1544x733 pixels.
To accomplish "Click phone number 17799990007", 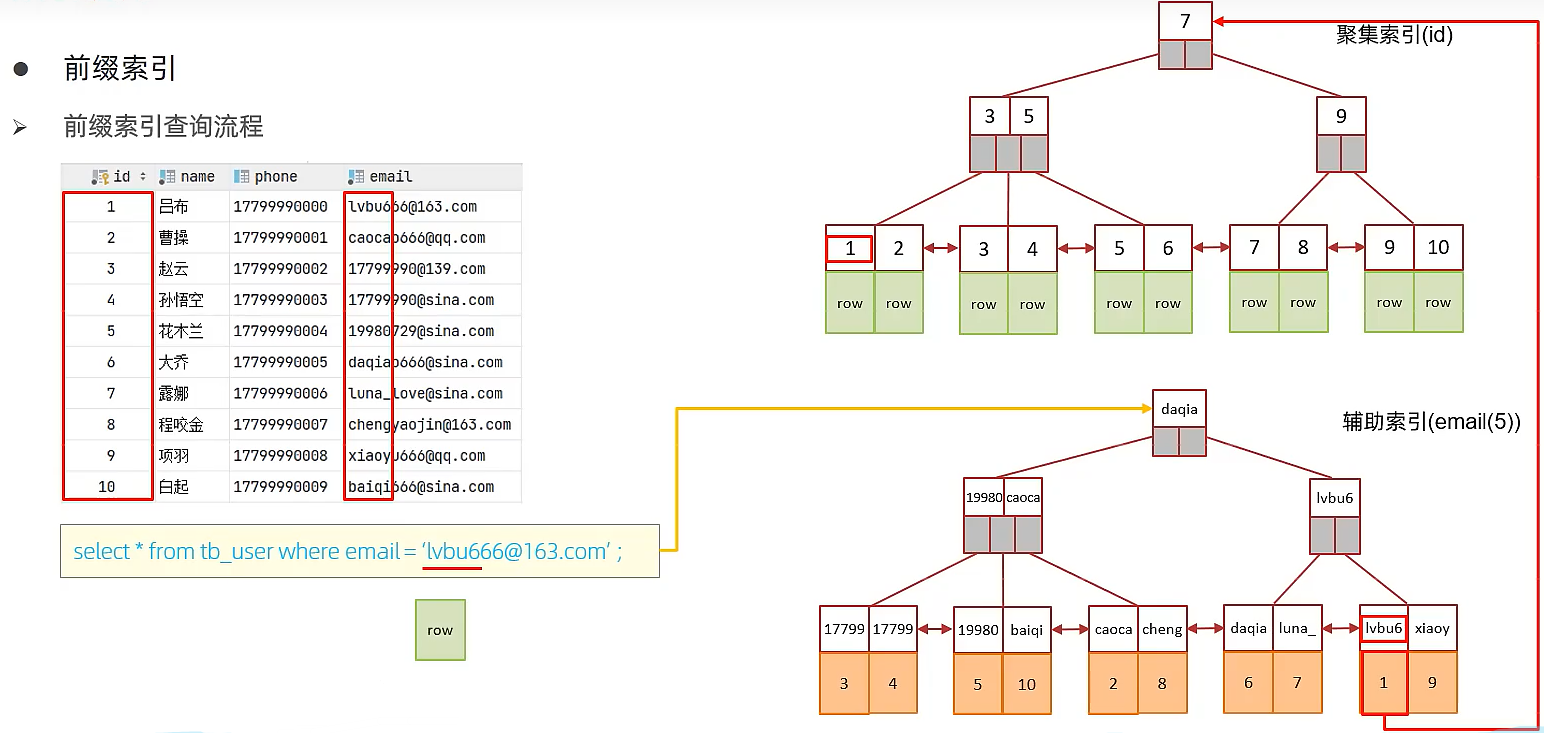I will click(281, 425).
